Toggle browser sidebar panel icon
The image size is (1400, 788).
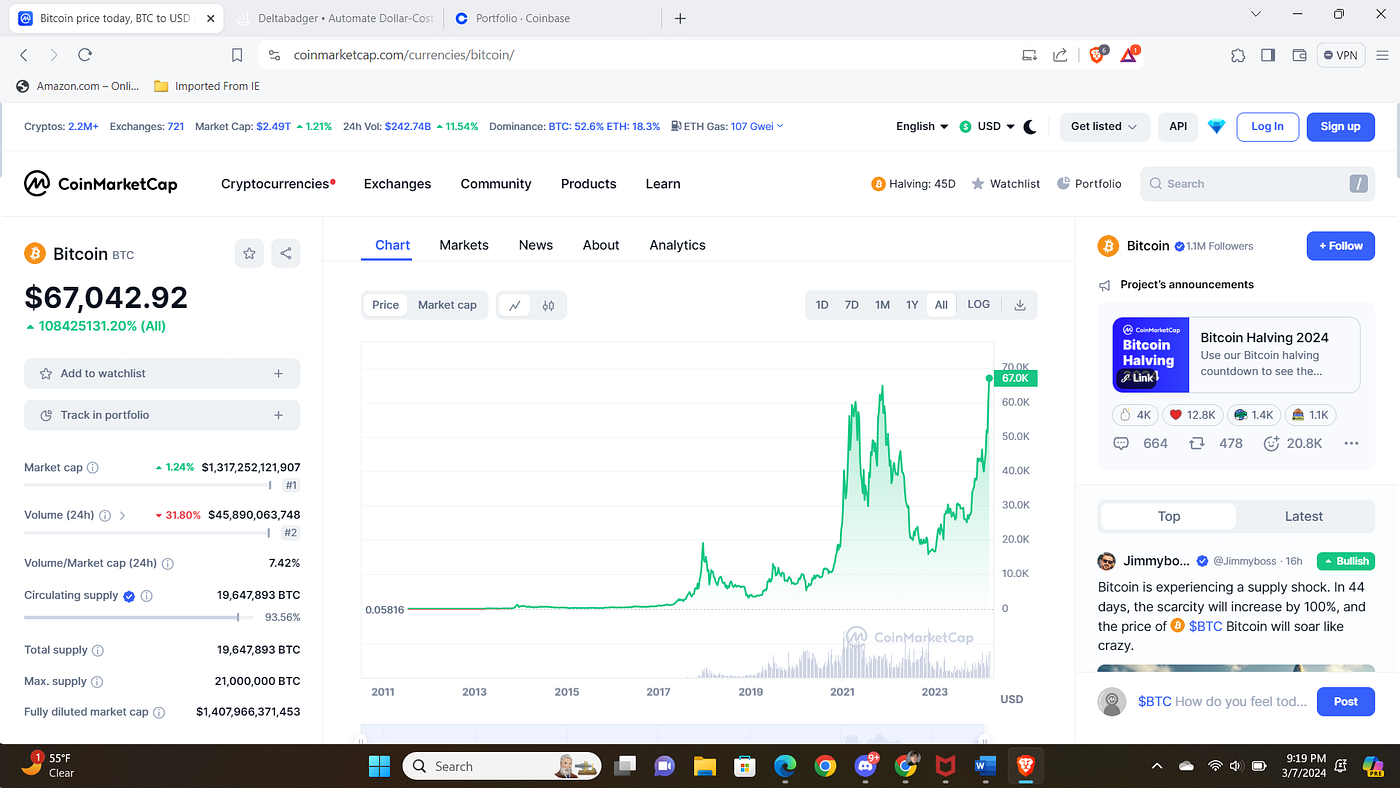(1268, 55)
